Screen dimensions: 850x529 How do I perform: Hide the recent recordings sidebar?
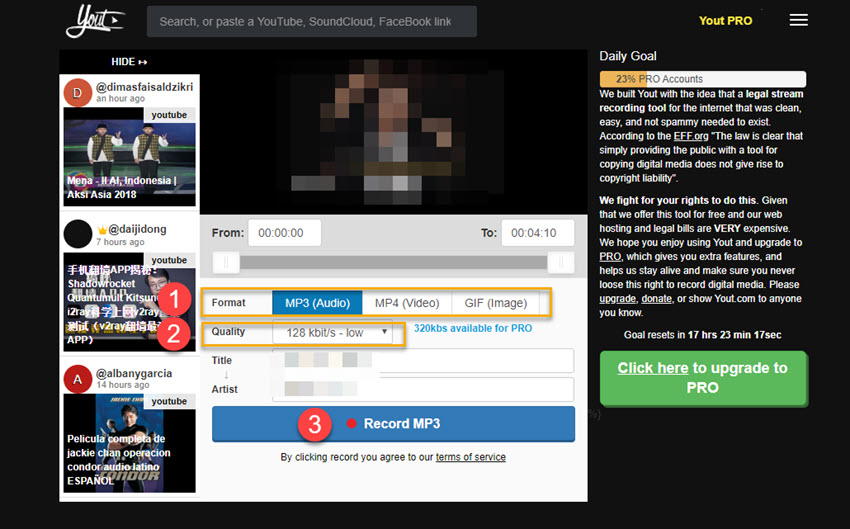tap(129, 62)
